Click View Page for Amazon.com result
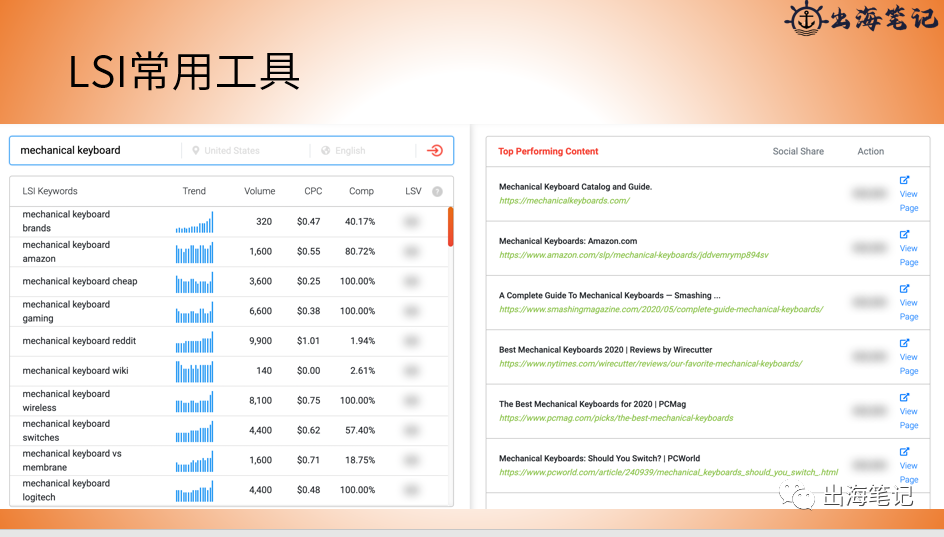 point(908,255)
